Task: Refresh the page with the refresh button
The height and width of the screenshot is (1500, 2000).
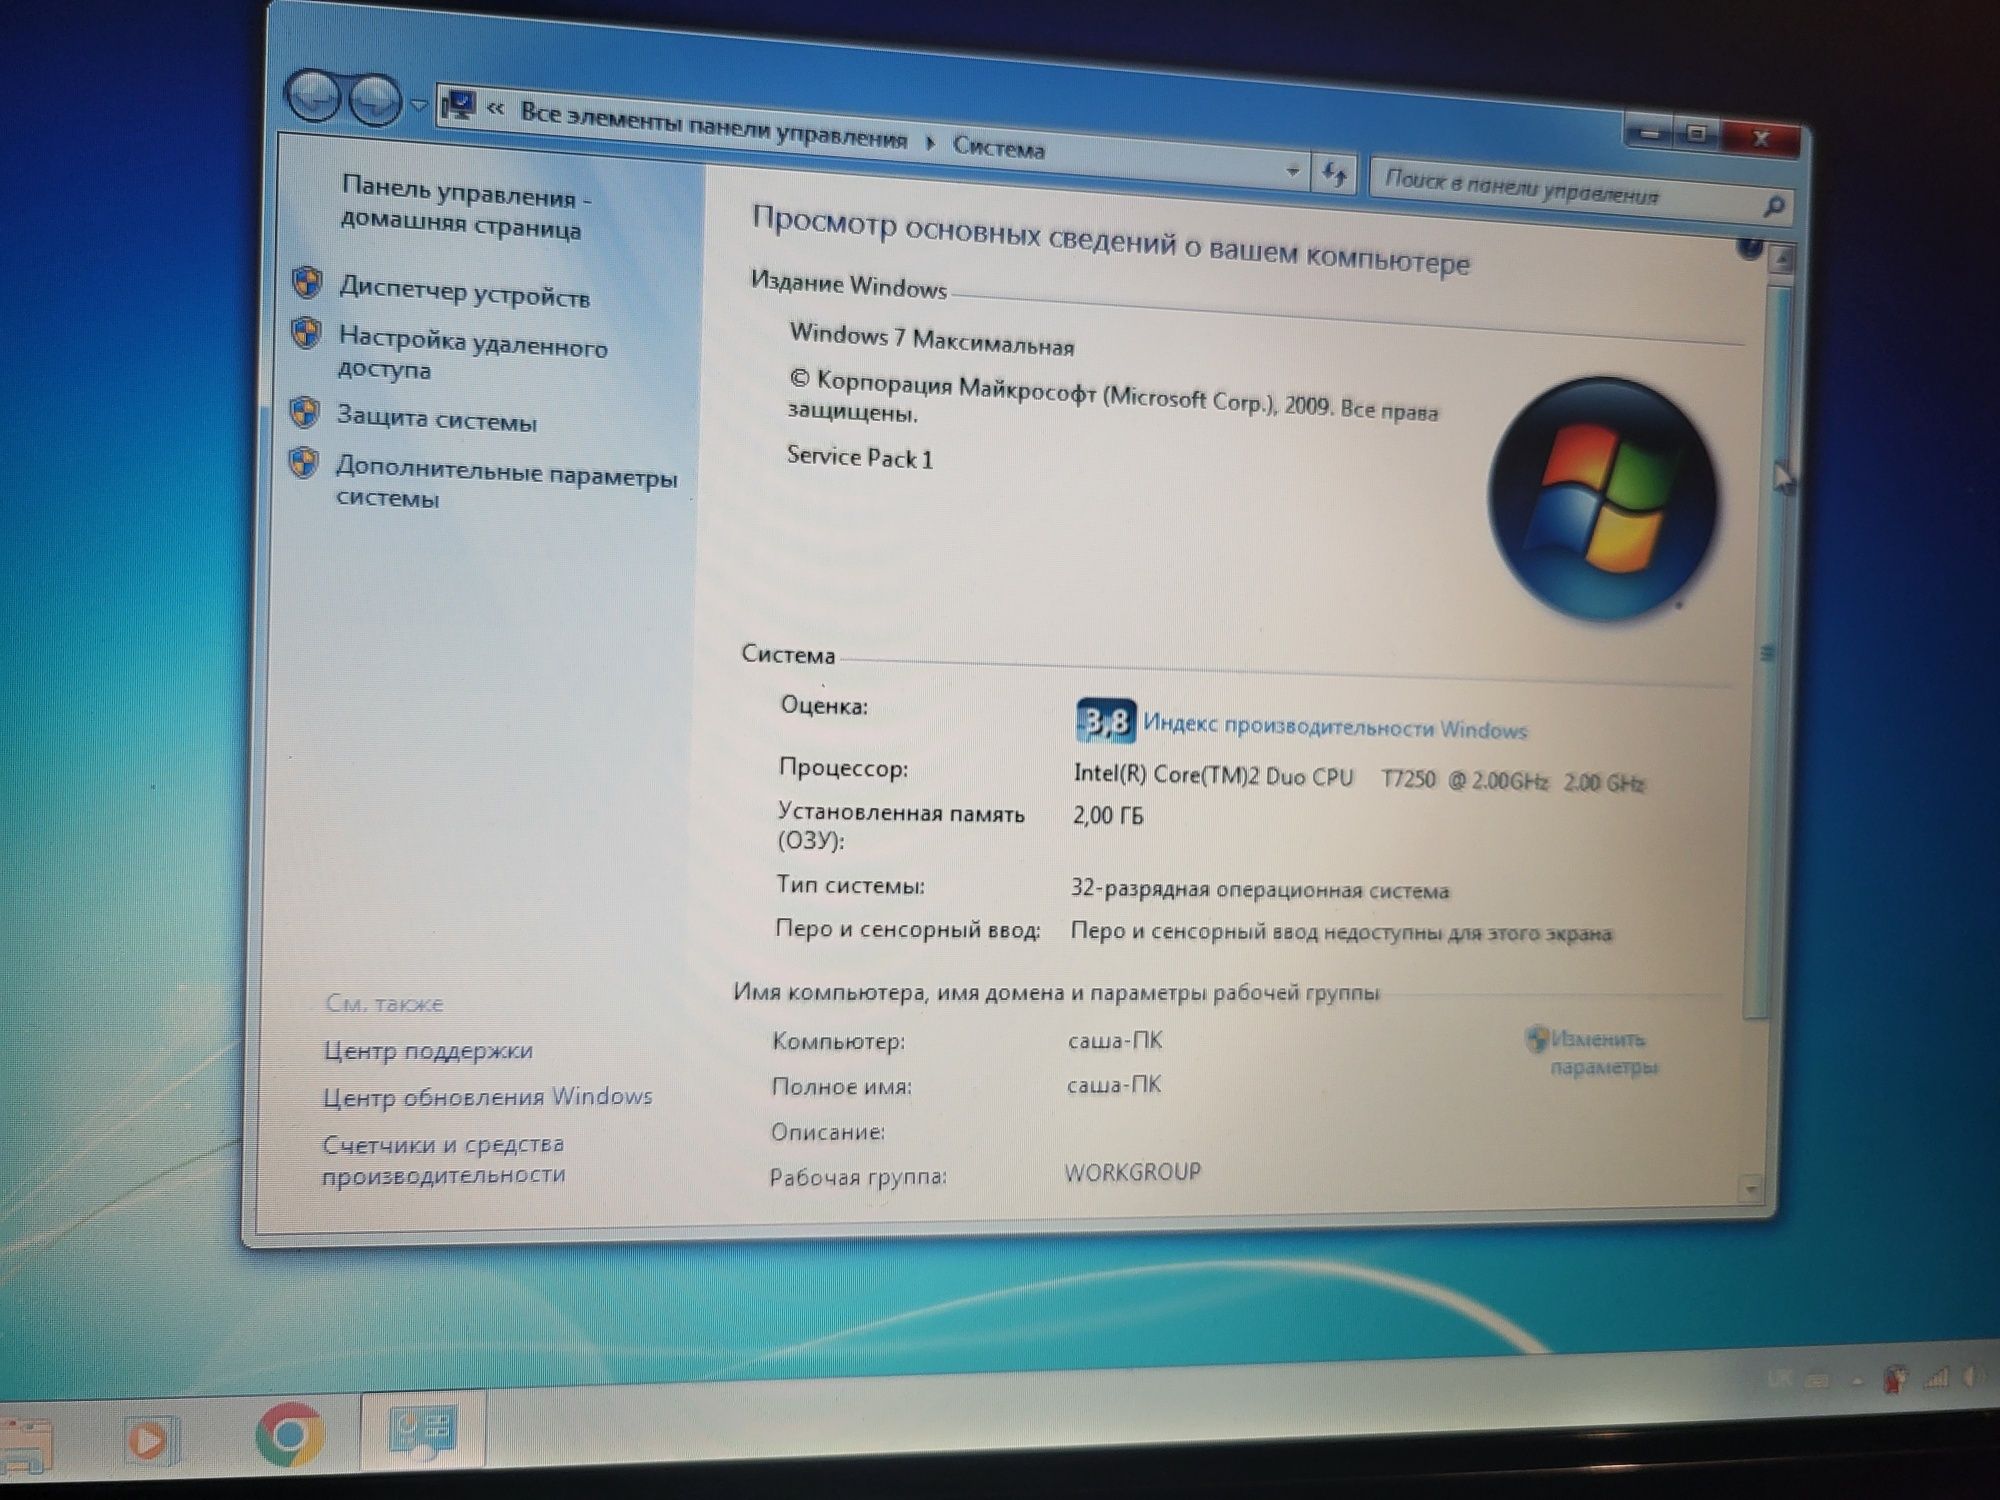Action: pyautogui.click(x=1334, y=174)
